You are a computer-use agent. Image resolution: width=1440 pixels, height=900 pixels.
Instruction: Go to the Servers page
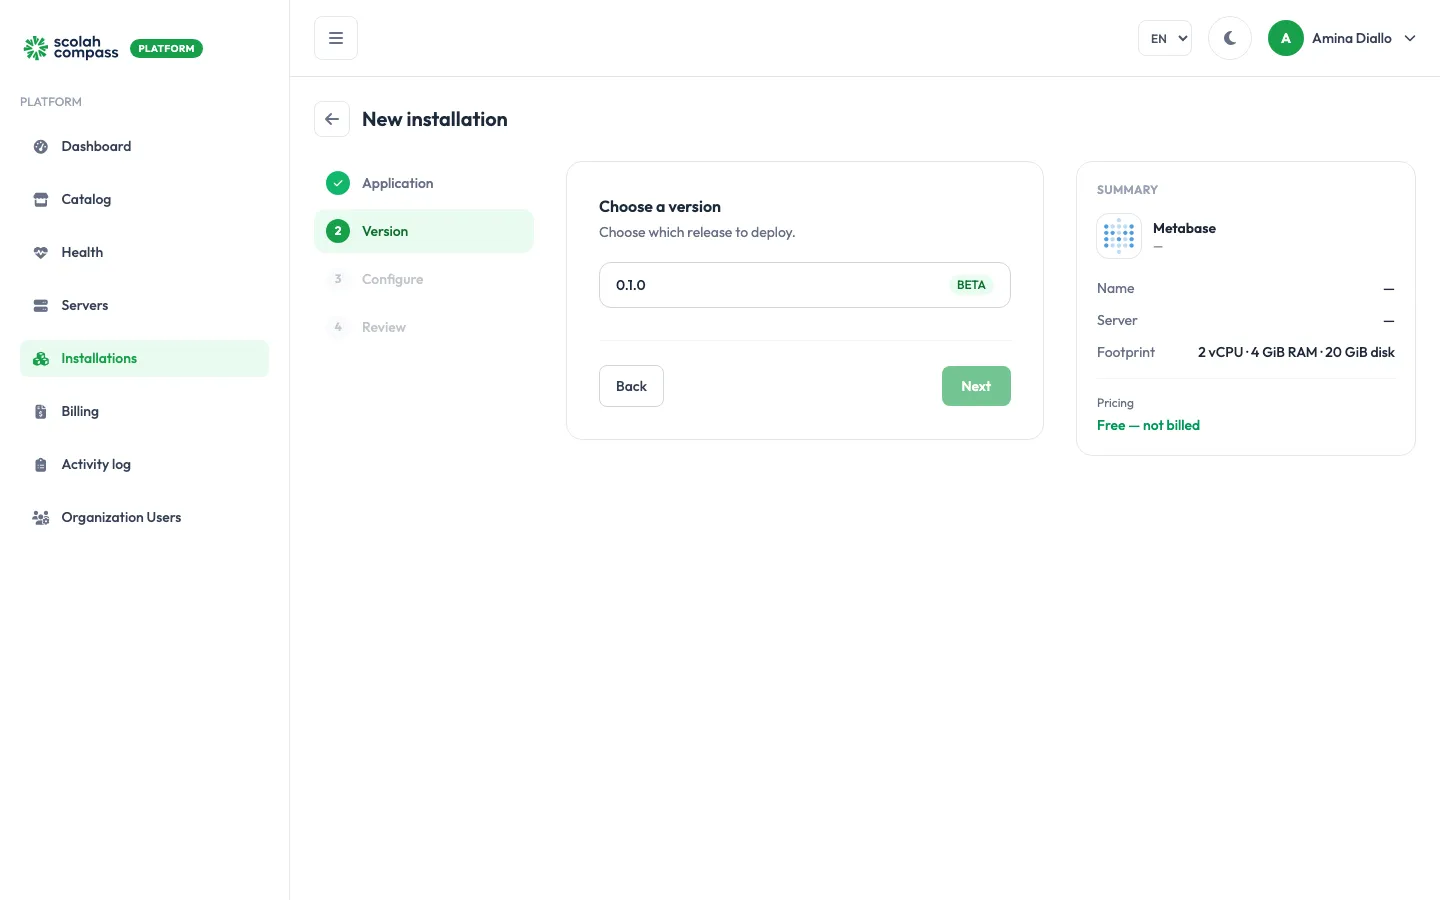(144, 305)
